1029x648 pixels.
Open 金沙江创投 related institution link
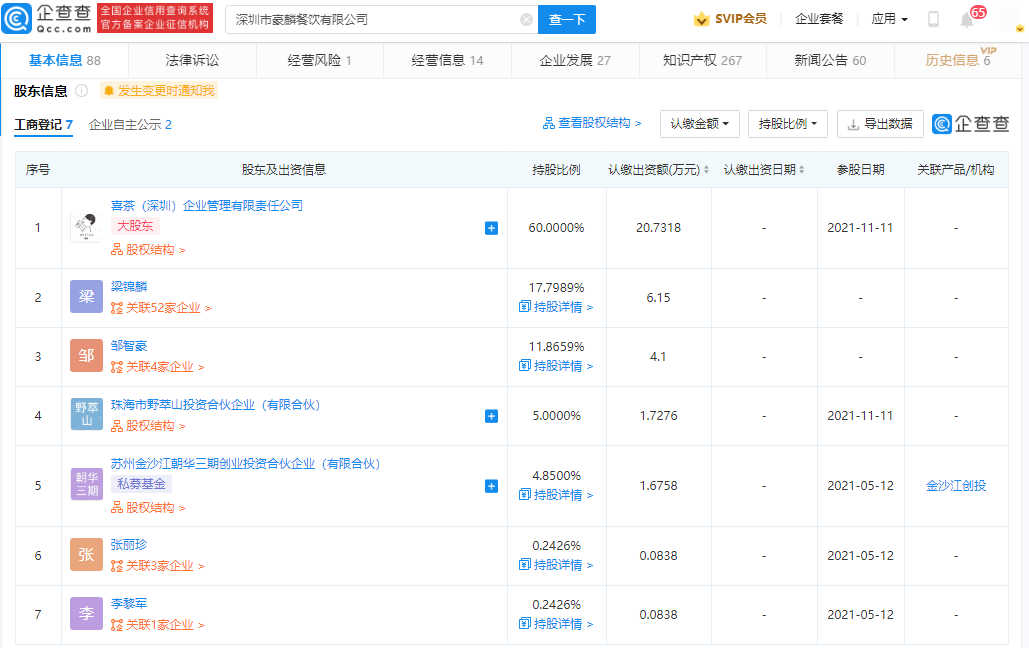956,485
